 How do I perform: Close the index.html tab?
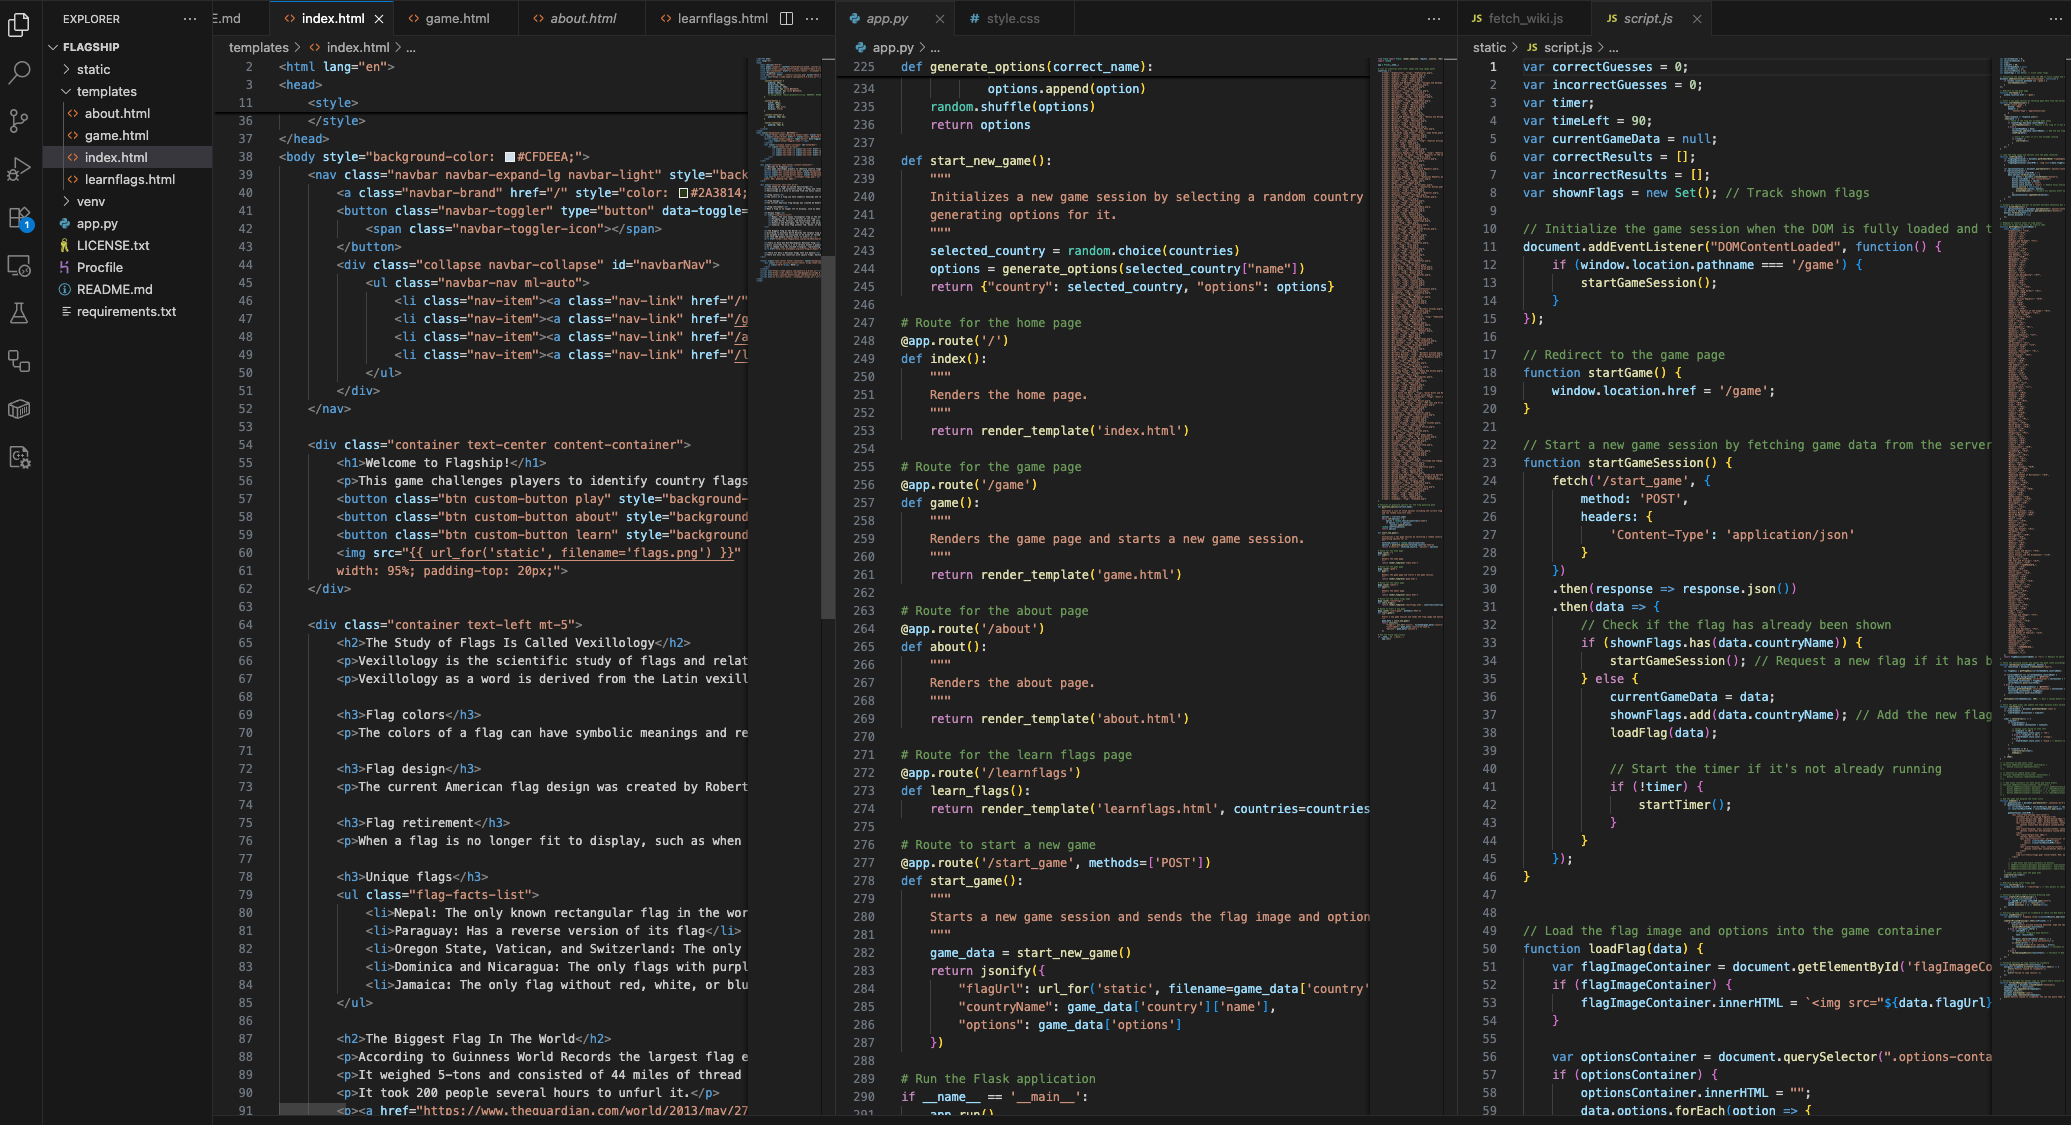(x=379, y=19)
